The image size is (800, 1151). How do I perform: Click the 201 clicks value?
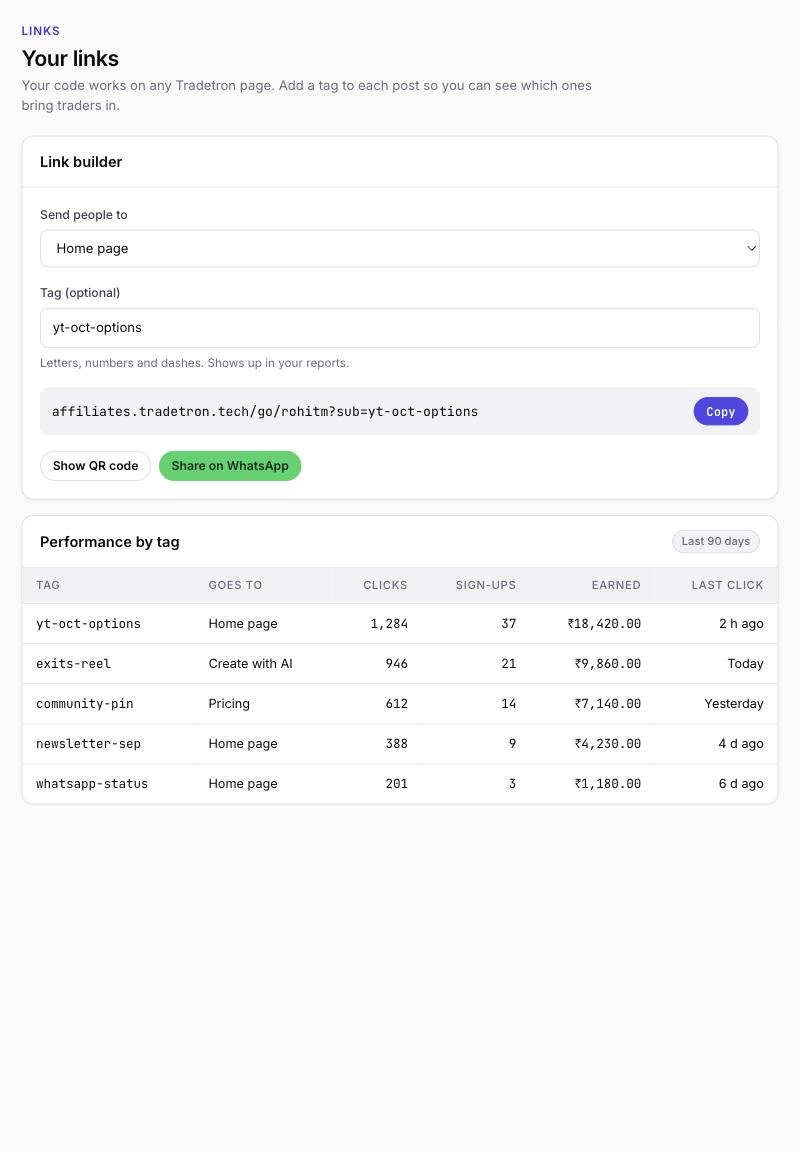[396, 783]
